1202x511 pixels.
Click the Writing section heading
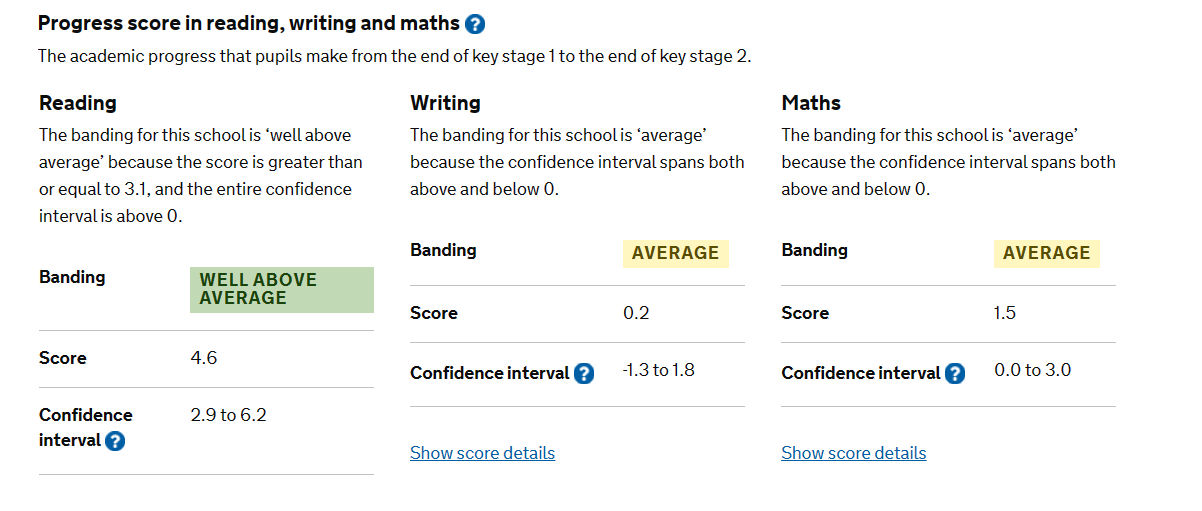[445, 103]
